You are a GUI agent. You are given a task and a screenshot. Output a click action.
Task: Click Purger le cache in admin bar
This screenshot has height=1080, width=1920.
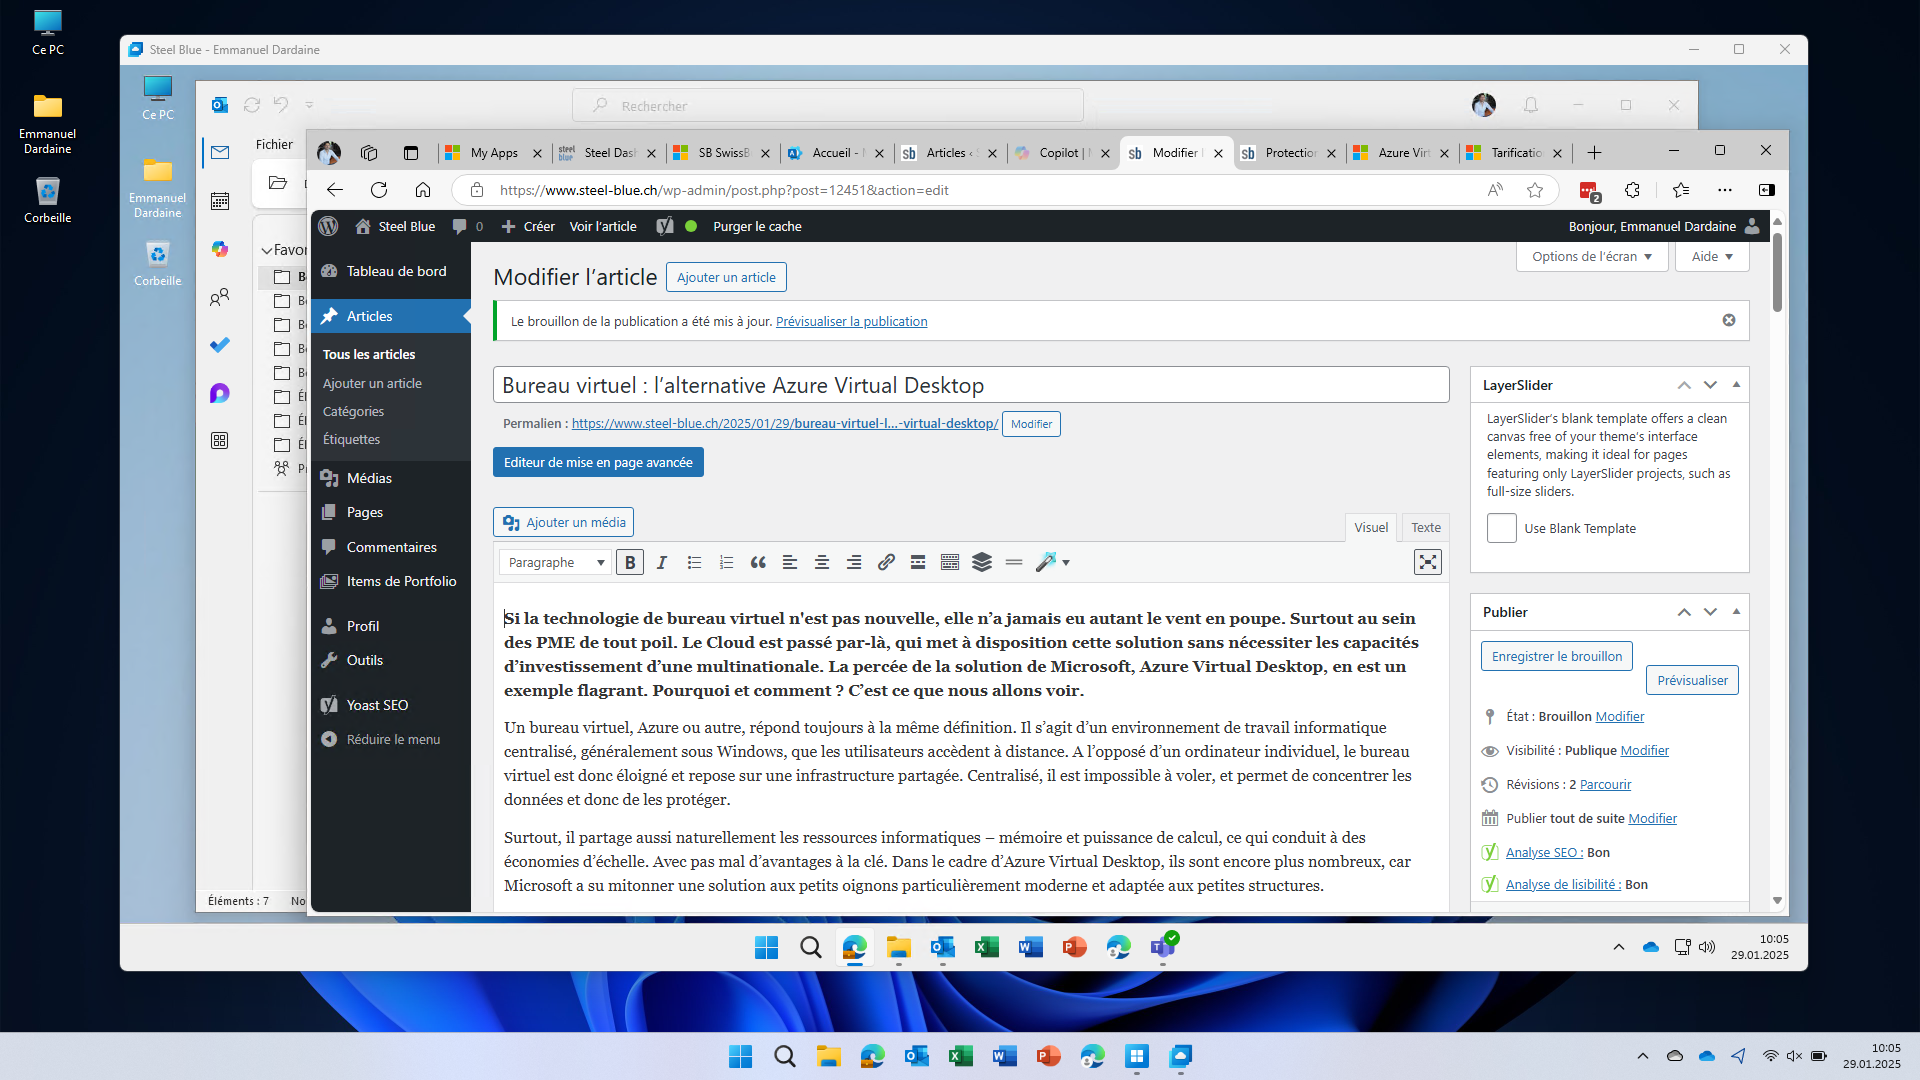pos(757,227)
